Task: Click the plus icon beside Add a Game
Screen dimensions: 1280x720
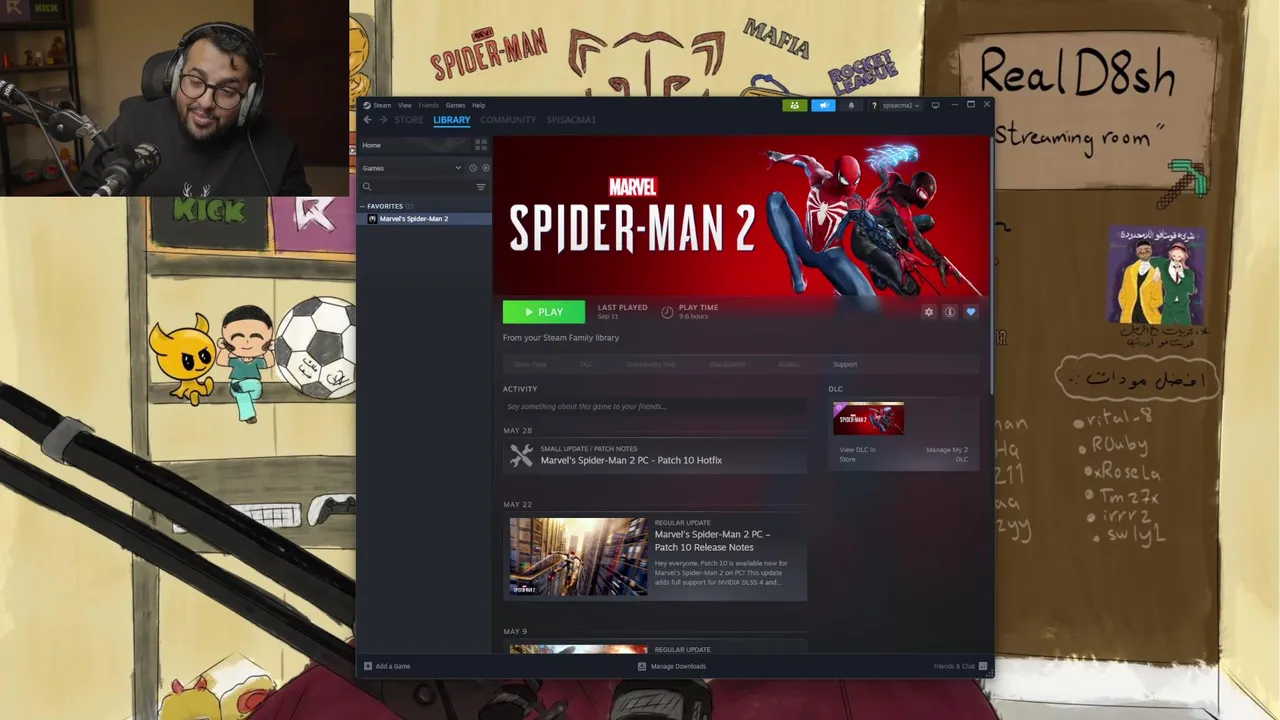Action: 368,666
